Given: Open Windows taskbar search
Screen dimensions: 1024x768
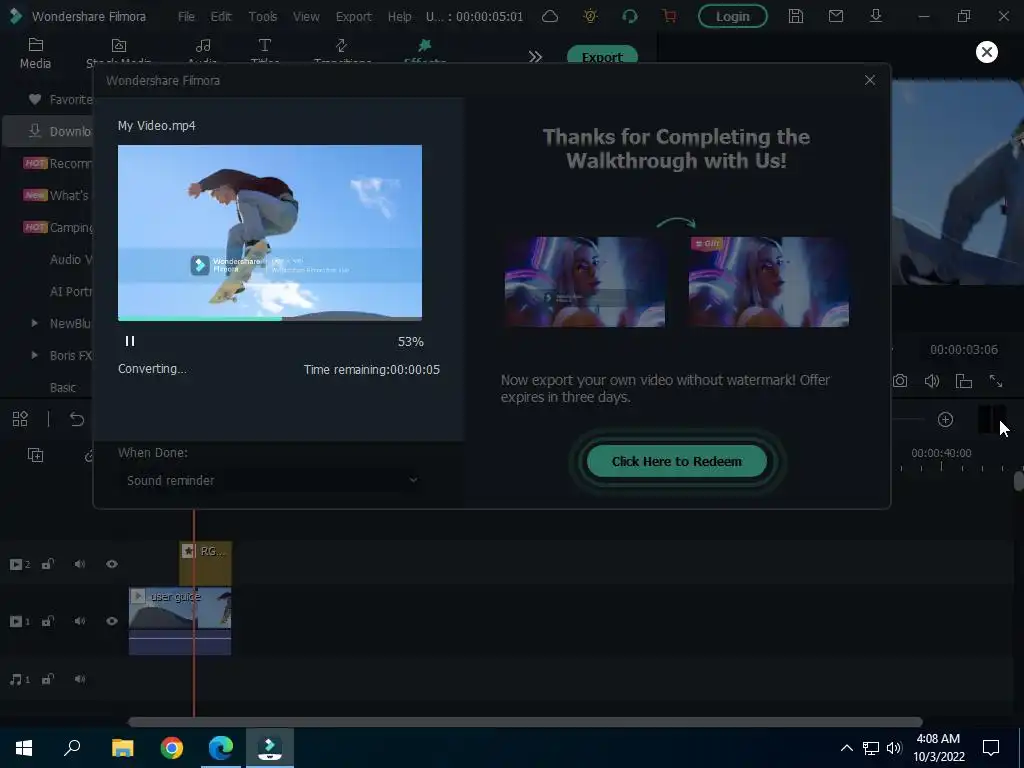Looking at the screenshot, I should [x=72, y=748].
